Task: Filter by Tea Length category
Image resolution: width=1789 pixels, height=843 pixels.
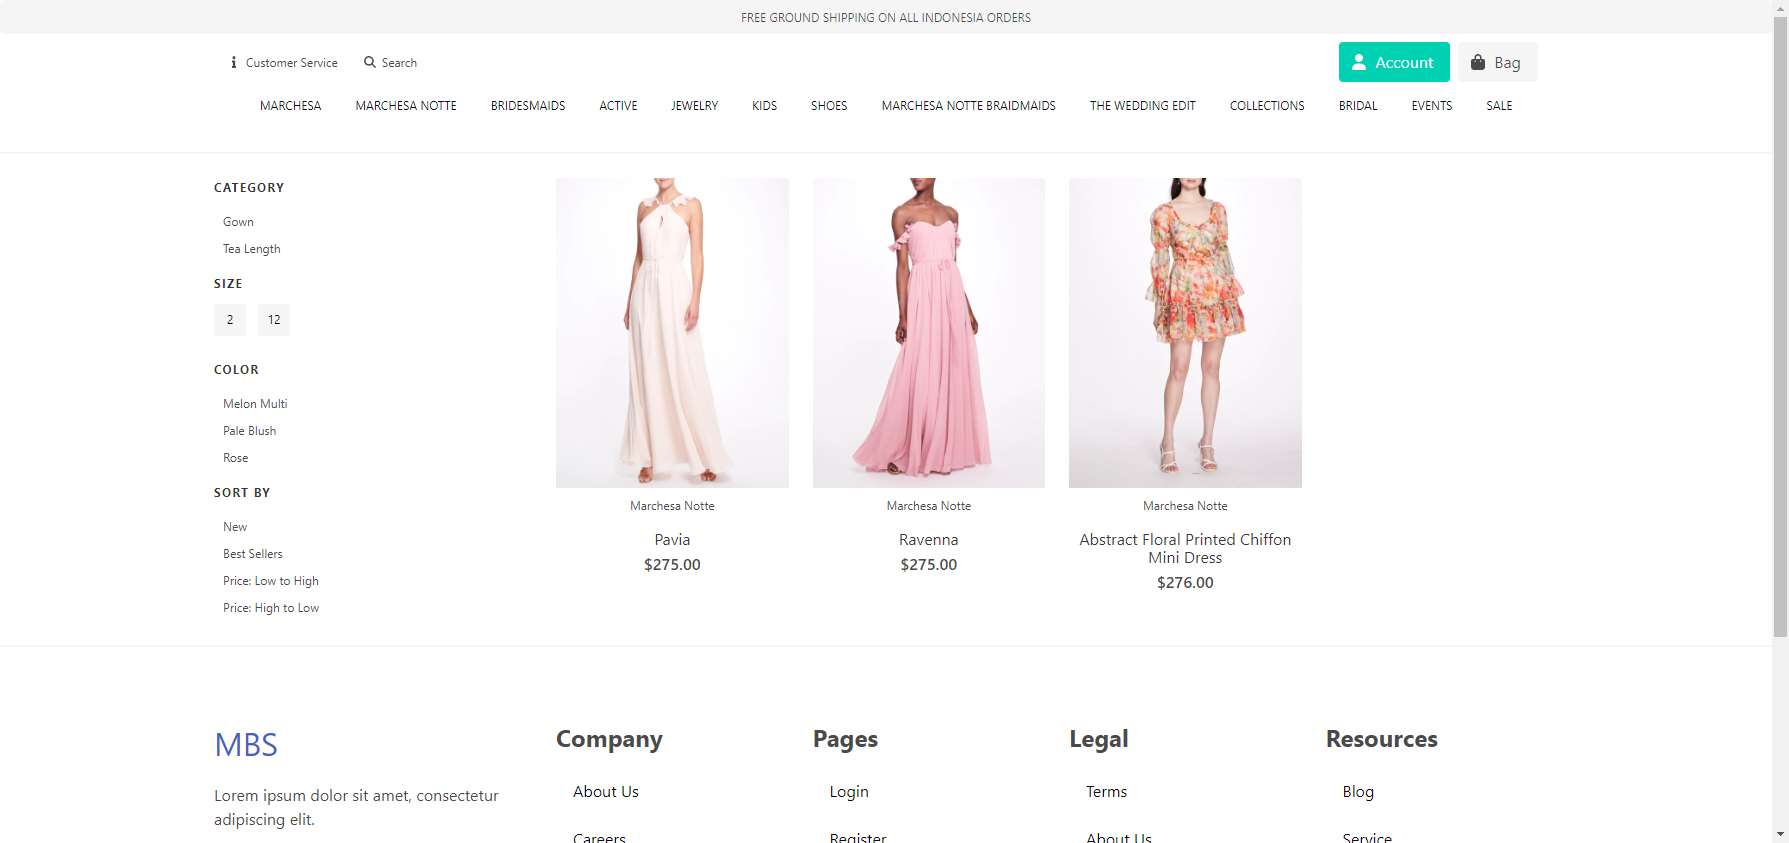Action: pyautogui.click(x=252, y=249)
